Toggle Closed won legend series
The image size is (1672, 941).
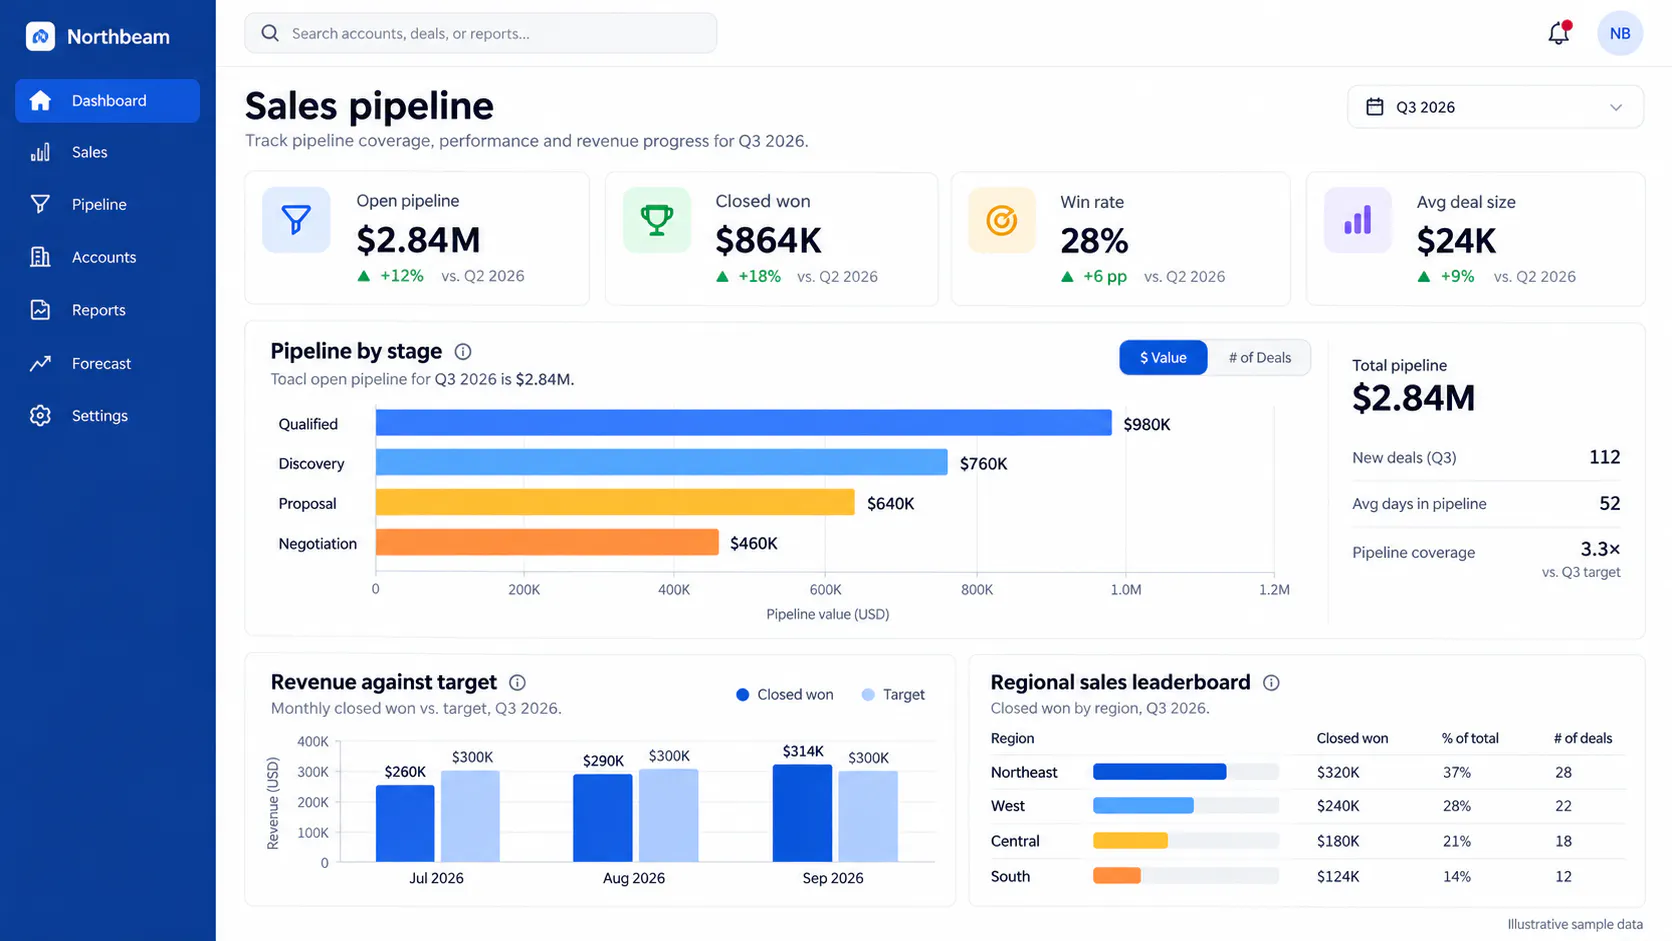point(785,694)
